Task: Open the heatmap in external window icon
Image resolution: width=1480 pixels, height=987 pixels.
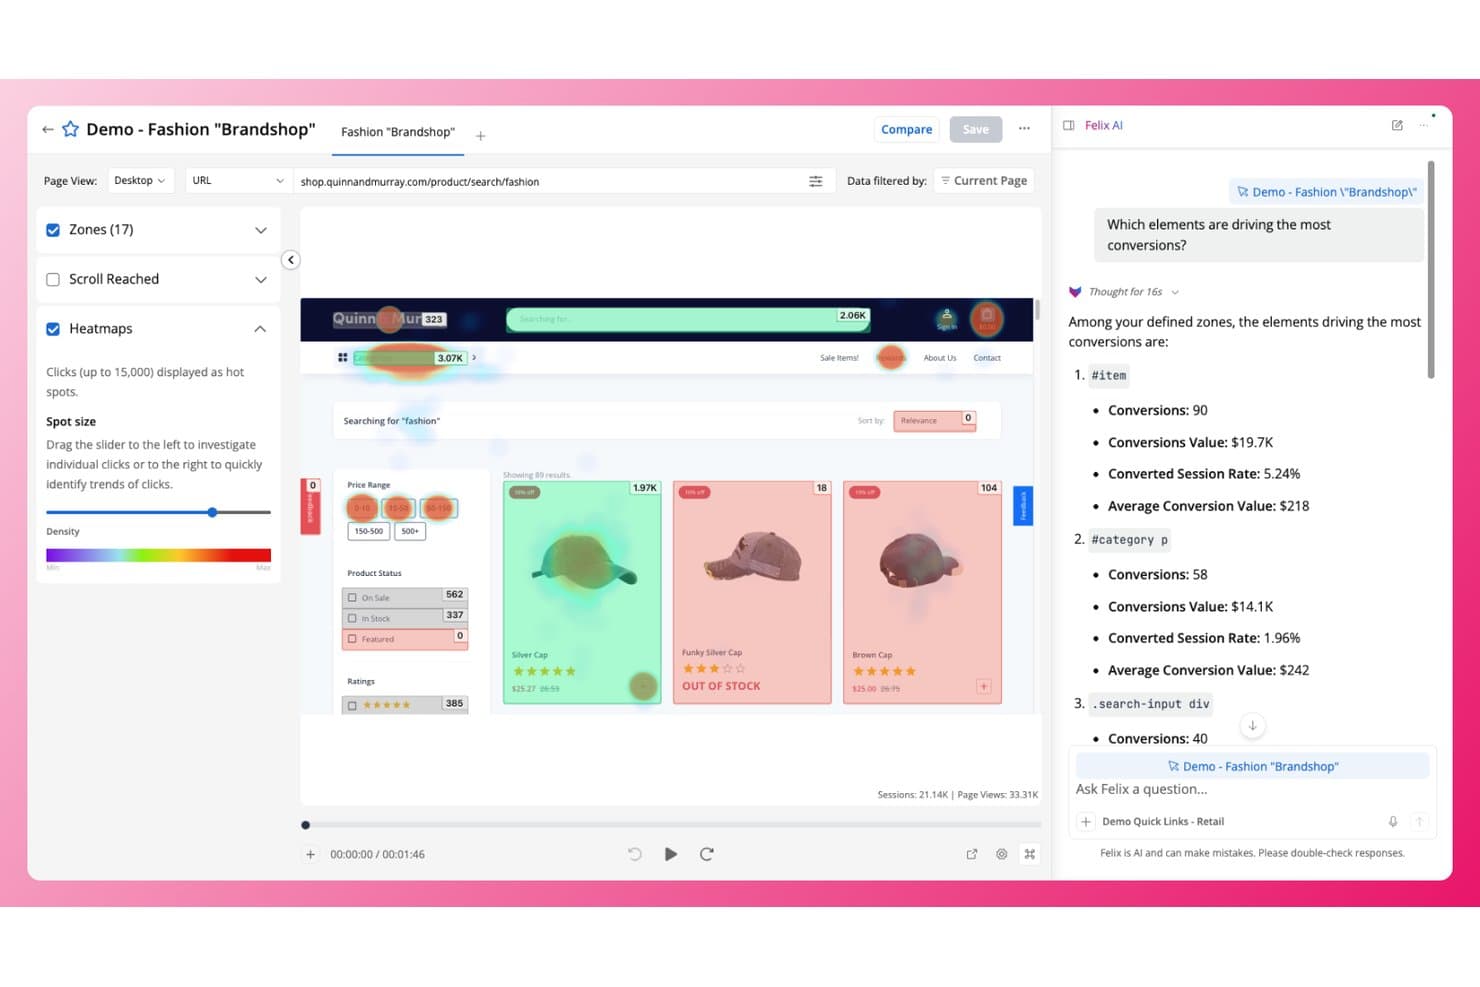Action: click(971, 854)
